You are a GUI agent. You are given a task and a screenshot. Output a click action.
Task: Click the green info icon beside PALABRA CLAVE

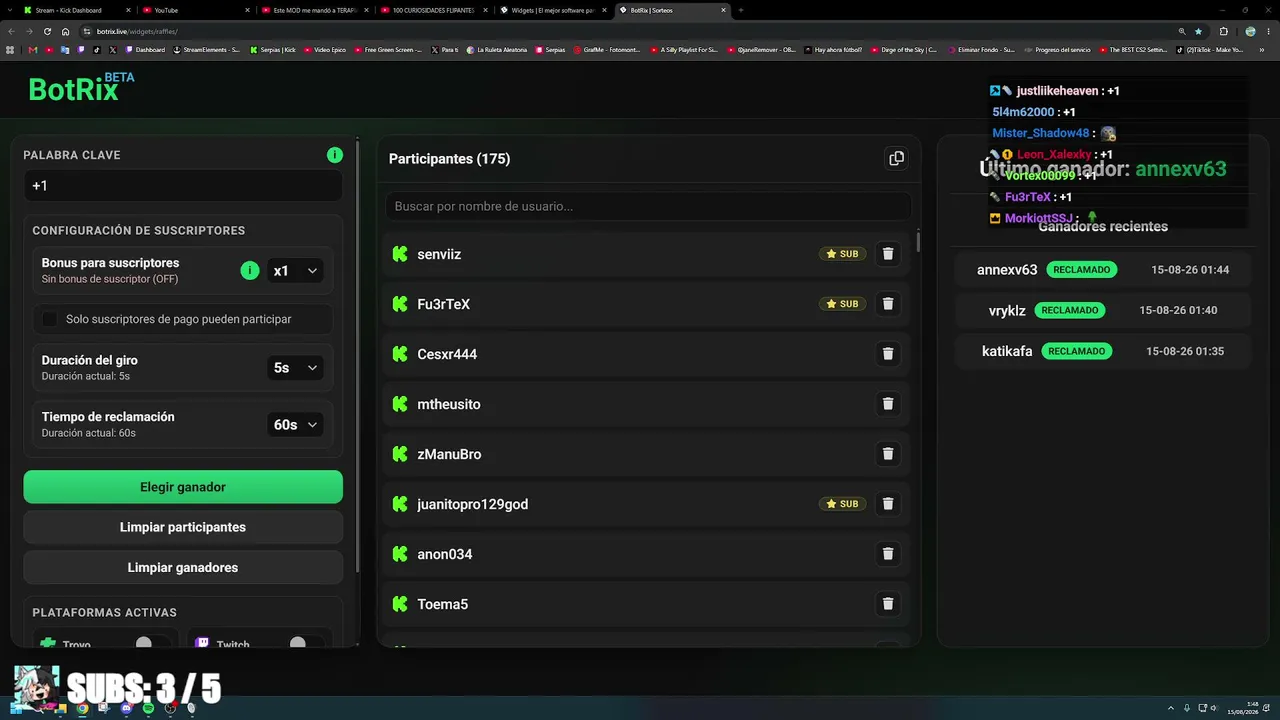coord(335,155)
